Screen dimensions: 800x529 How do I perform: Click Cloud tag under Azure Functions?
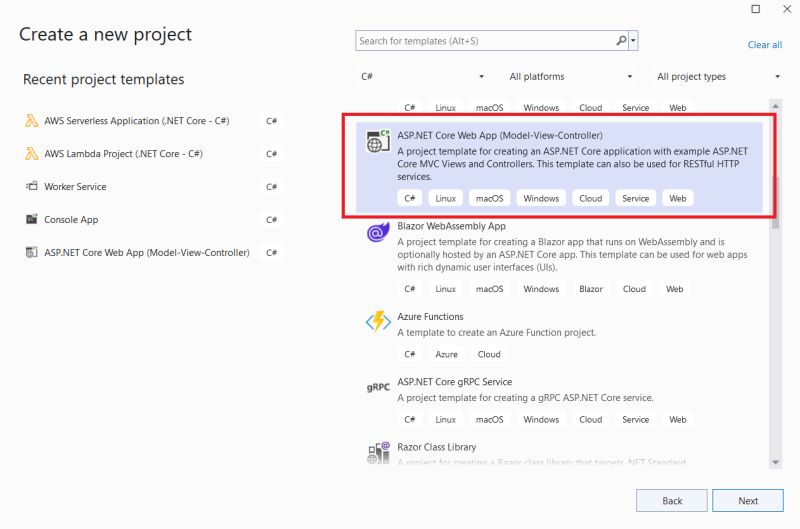point(489,354)
